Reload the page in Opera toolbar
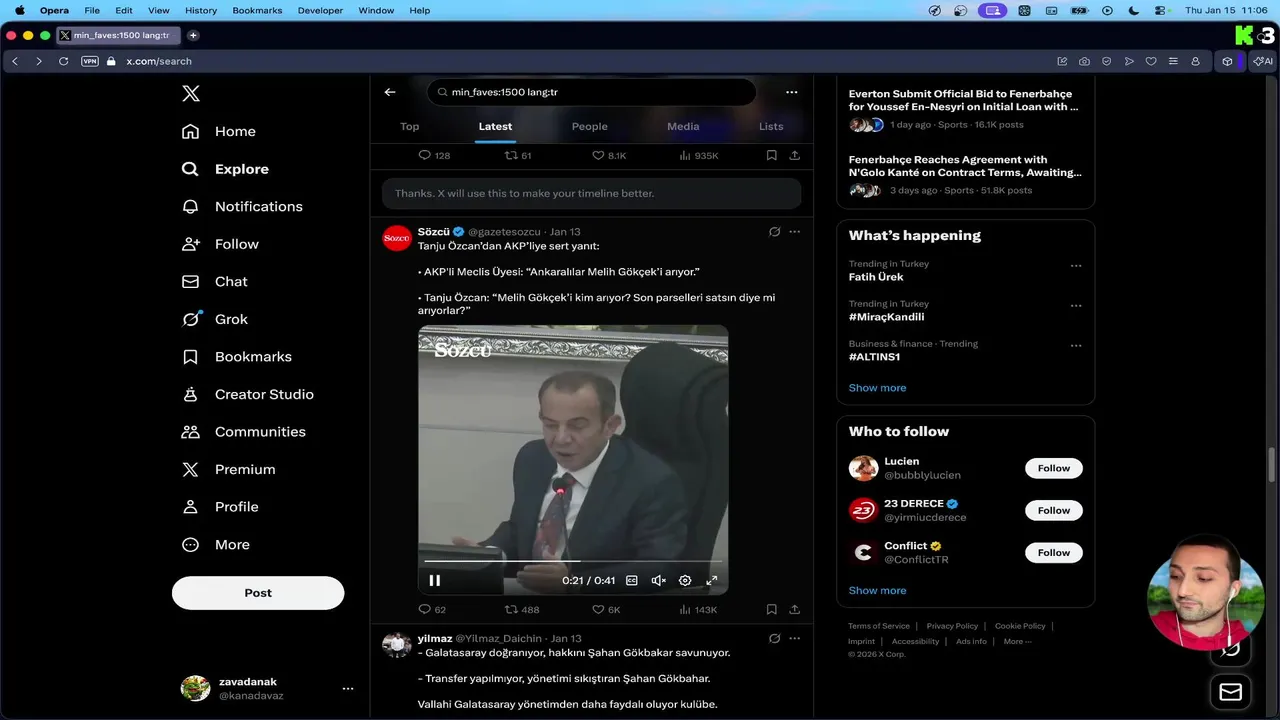 point(63,61)
